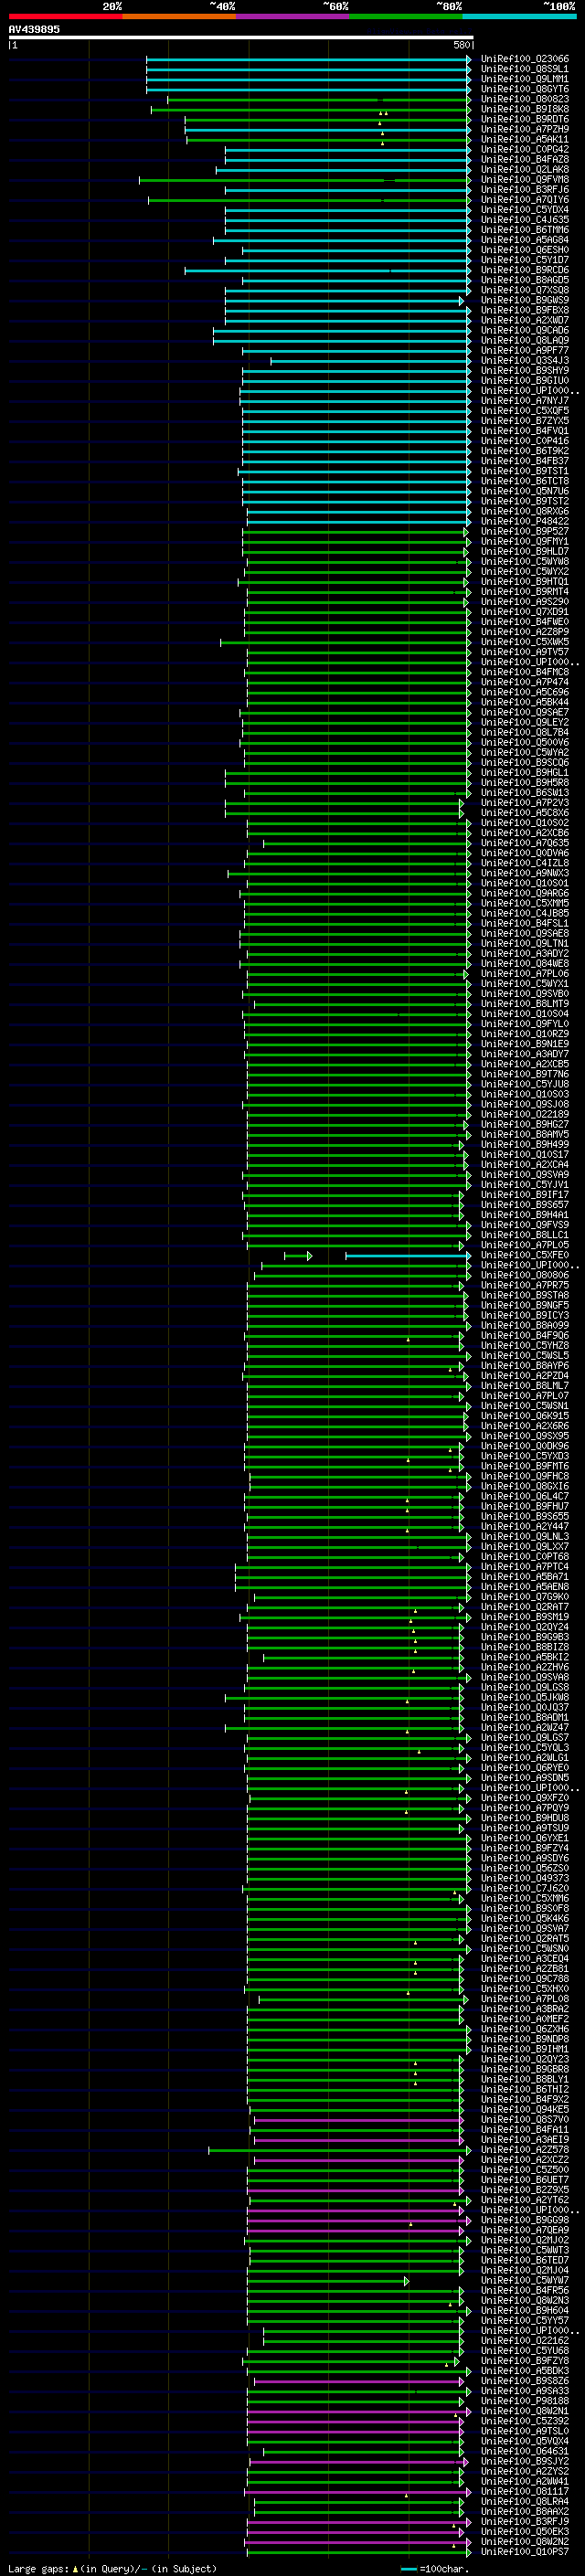Click label UniRef100_B3RFJ6
The image size is (585, 2576).
click(524, 189)
